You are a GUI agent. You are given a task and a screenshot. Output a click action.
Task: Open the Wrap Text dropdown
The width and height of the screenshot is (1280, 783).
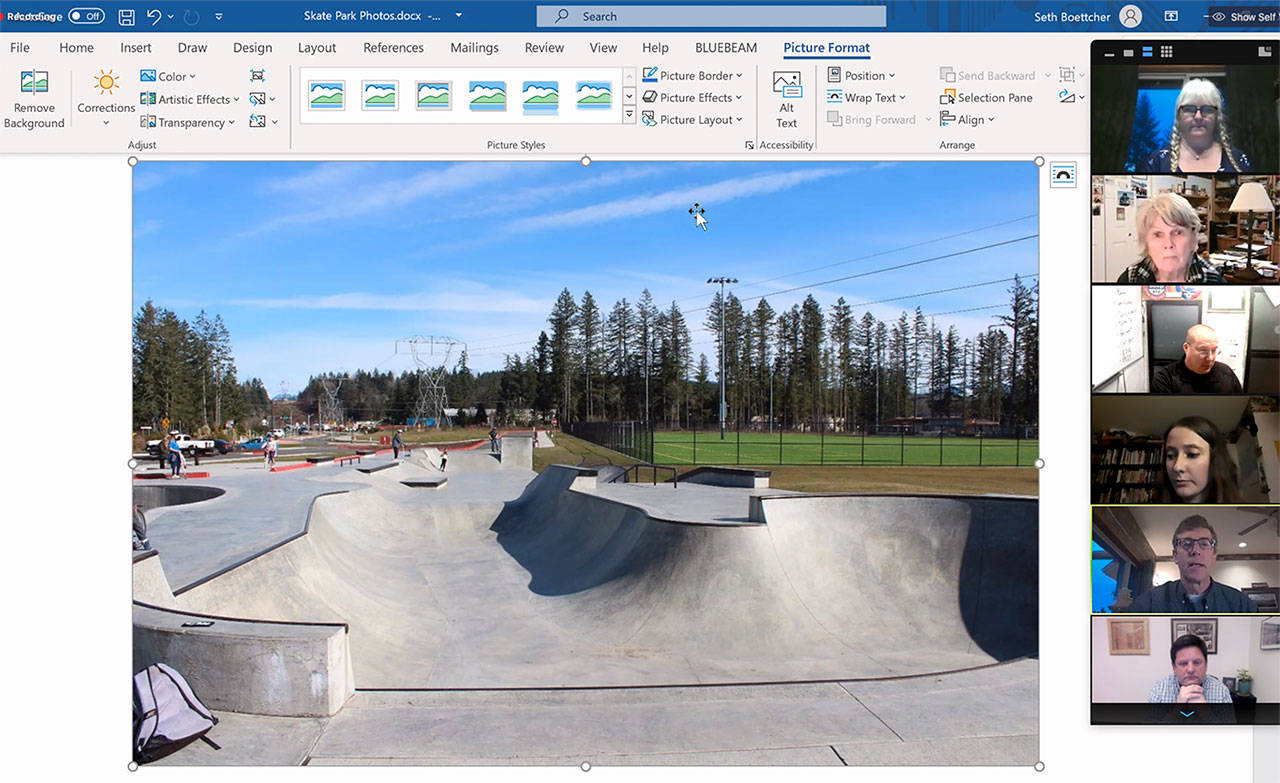pyautogui.click(x=867, y=98)
